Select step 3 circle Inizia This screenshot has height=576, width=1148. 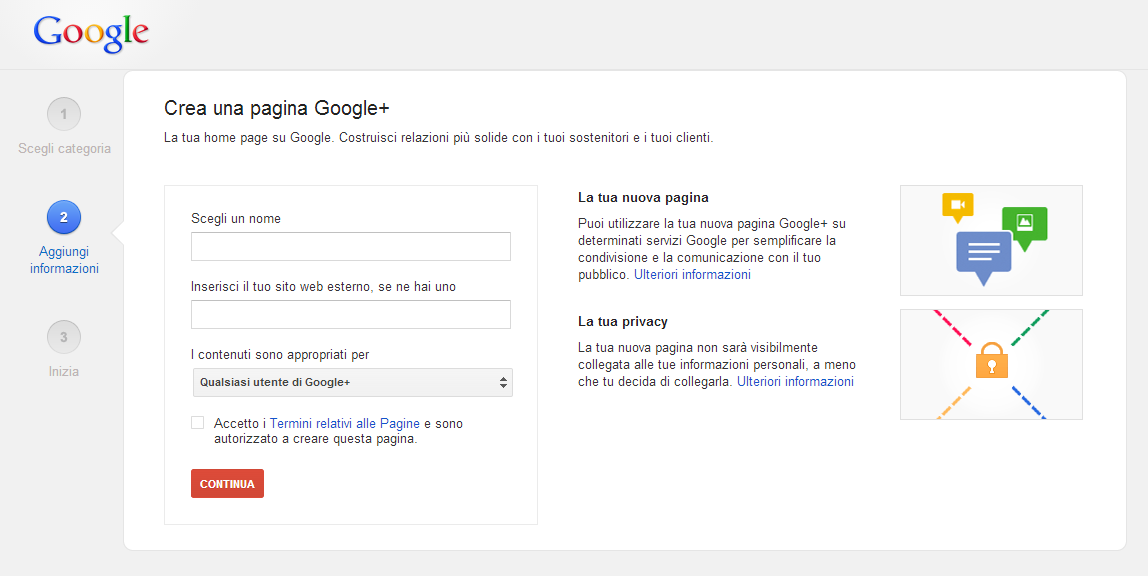click(64, 337)
